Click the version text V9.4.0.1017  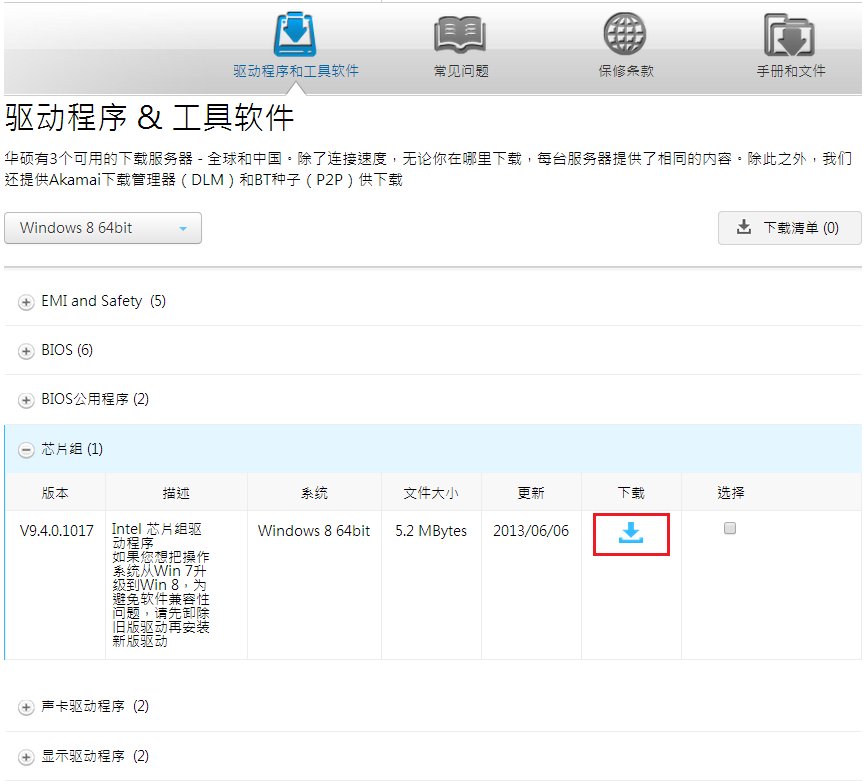[56, 531]
